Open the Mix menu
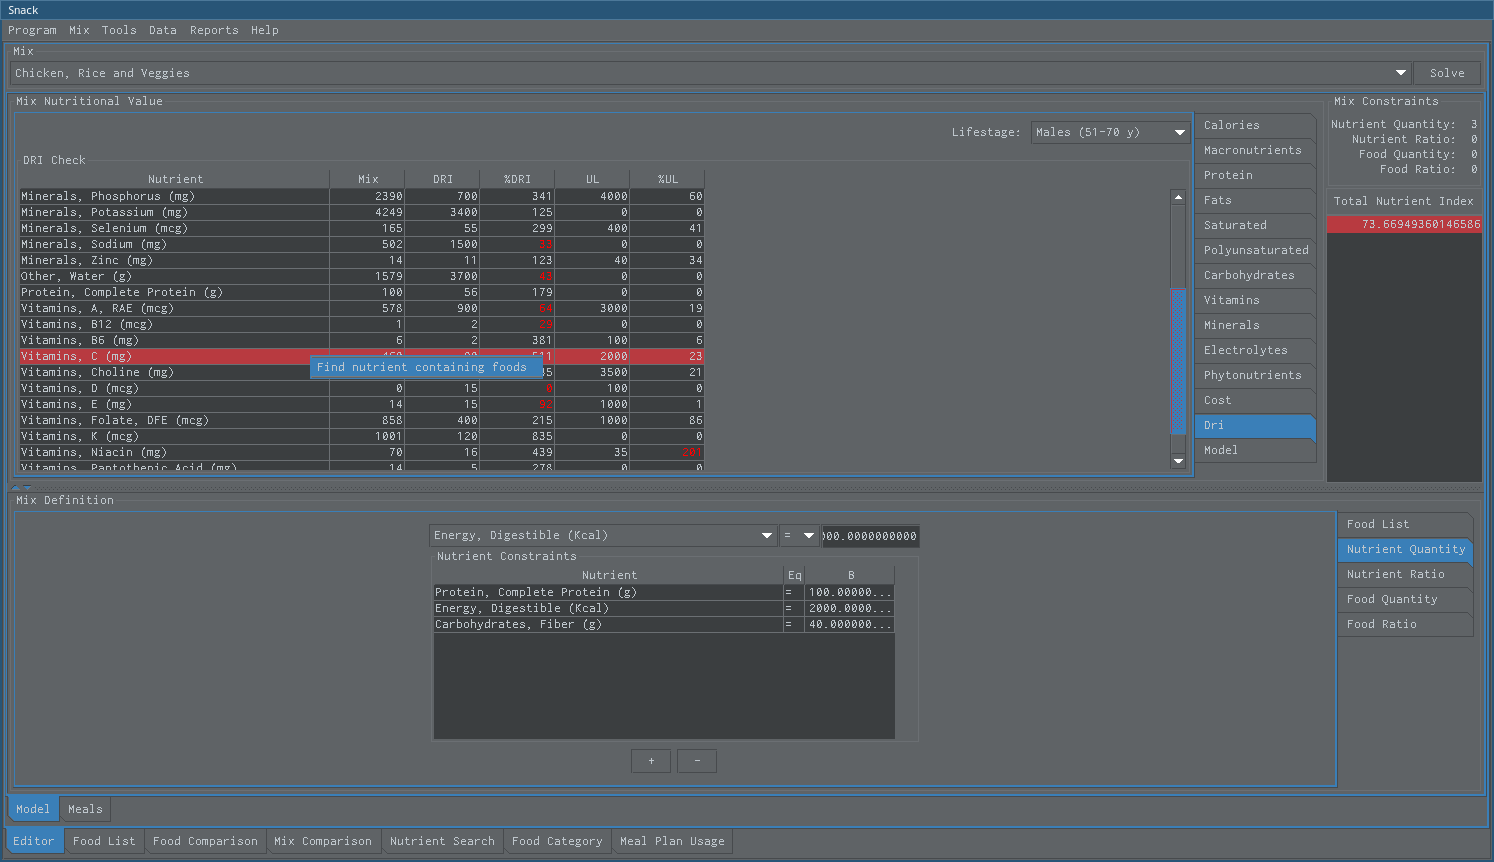Viewport: 1494px width, 862px height. pos(79,30)
